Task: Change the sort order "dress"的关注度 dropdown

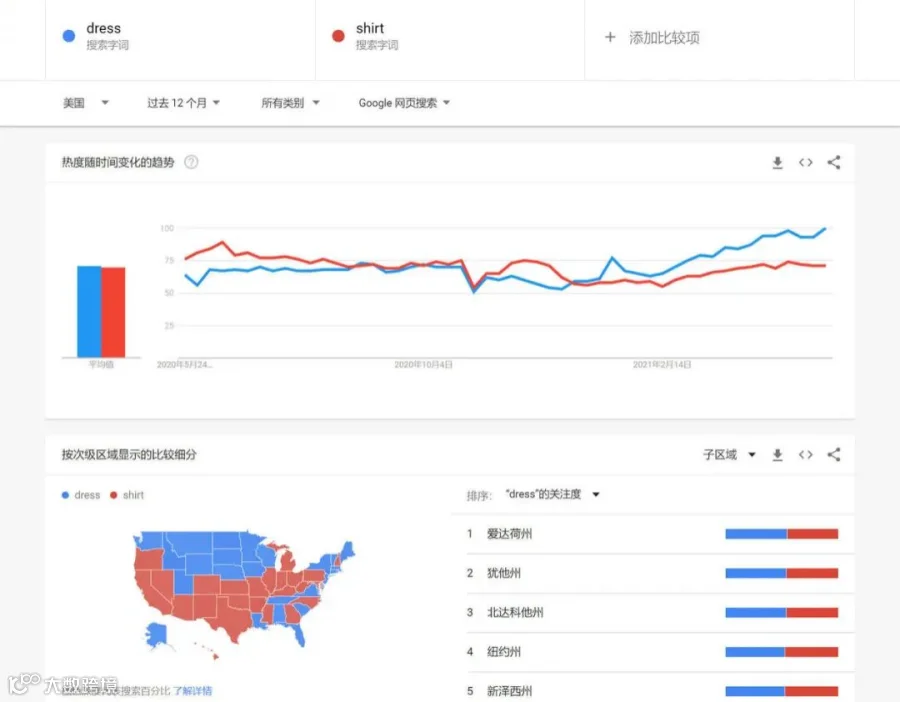Action: tap(552, 494)
